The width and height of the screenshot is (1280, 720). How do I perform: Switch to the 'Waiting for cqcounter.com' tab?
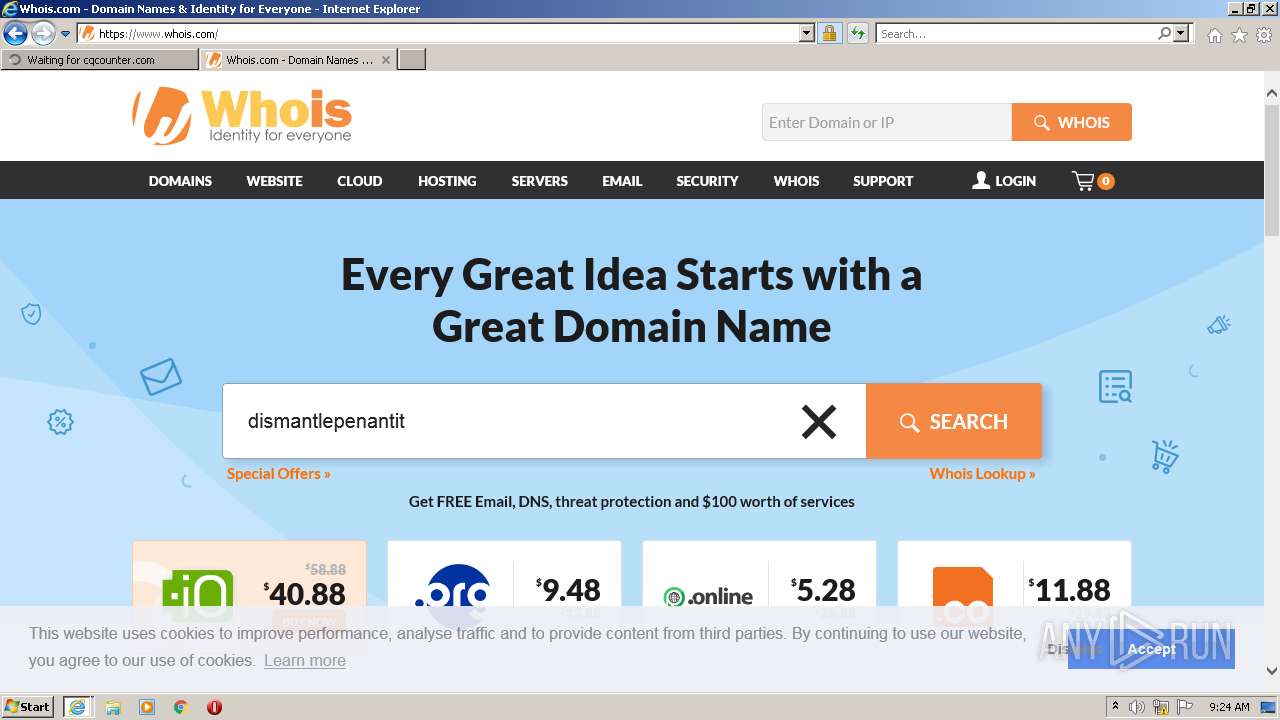(x=100, y=60)
